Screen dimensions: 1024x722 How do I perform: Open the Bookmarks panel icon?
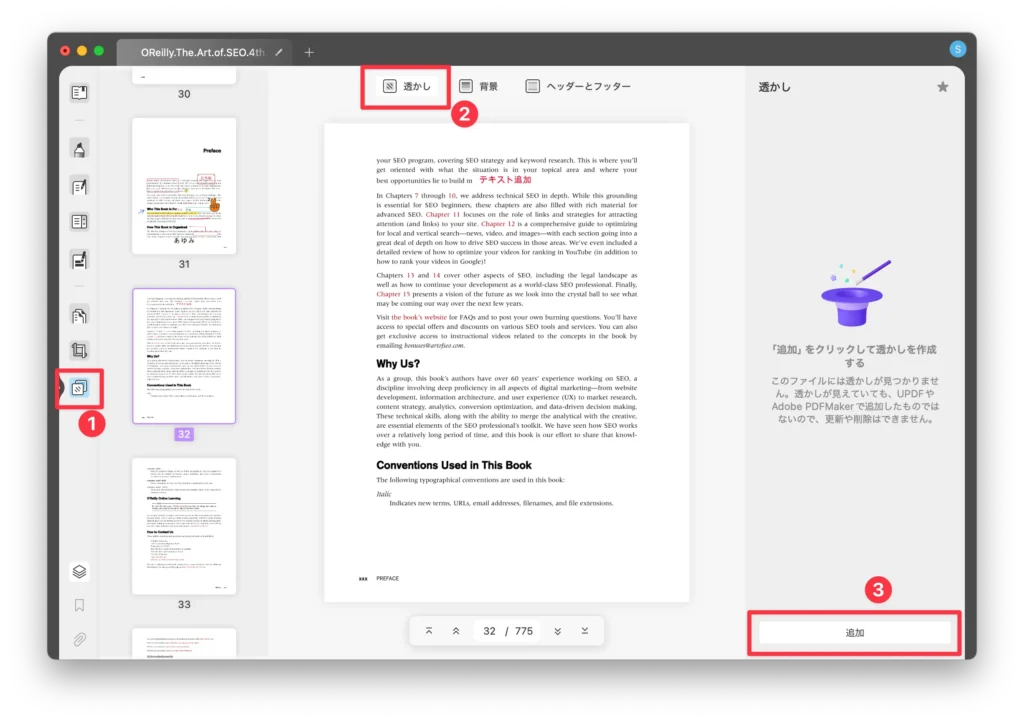[x=79, y=605]
